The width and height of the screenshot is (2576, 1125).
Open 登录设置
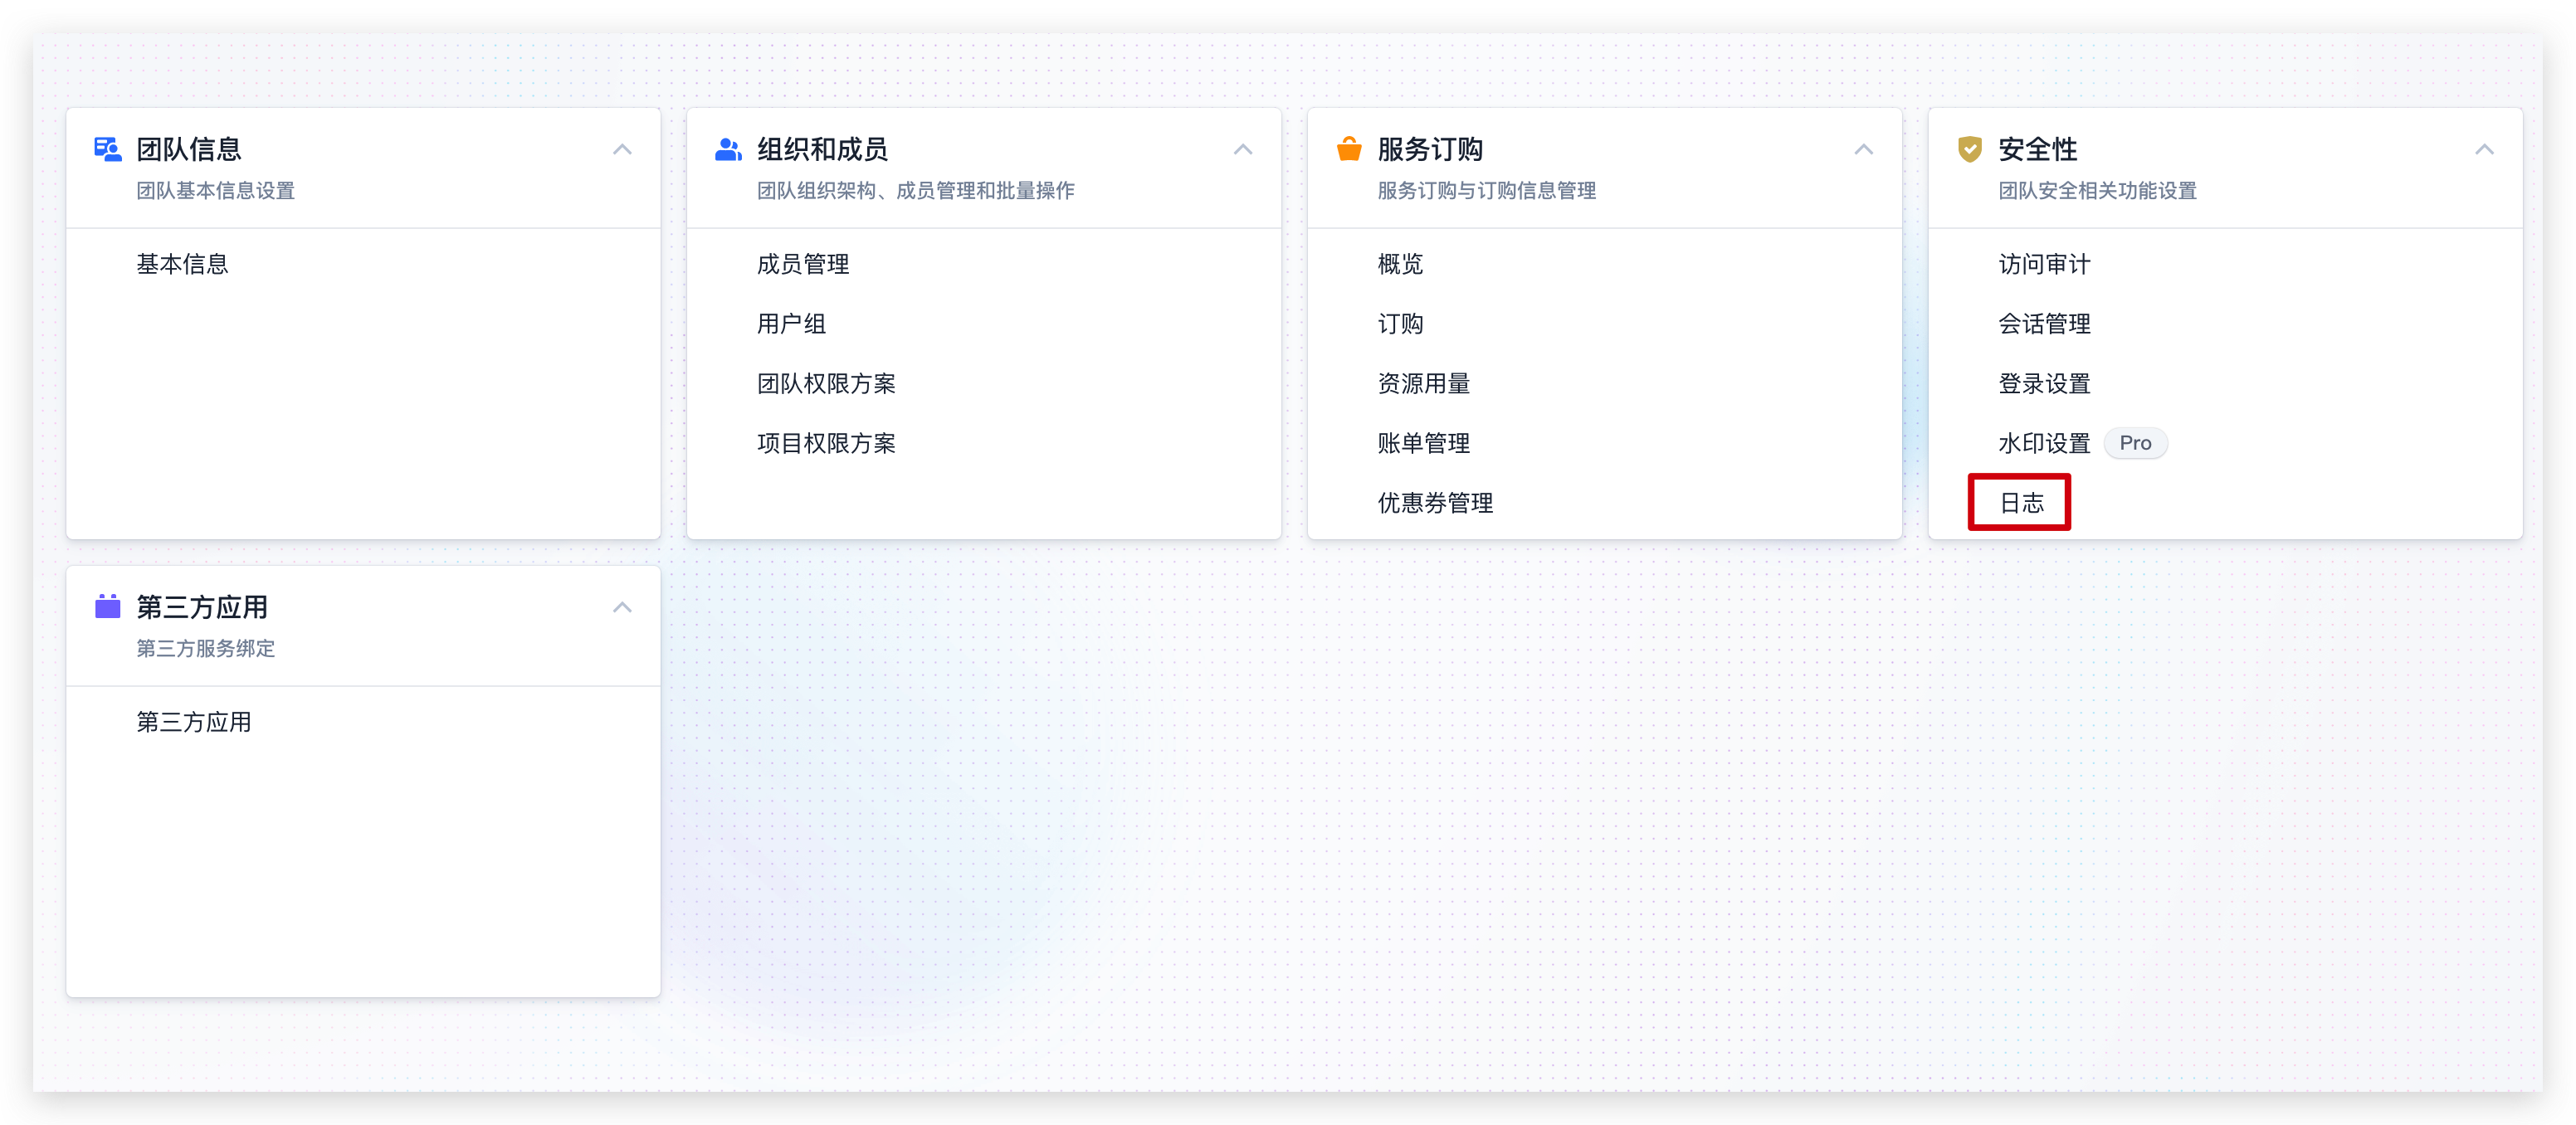(2044, 384)
